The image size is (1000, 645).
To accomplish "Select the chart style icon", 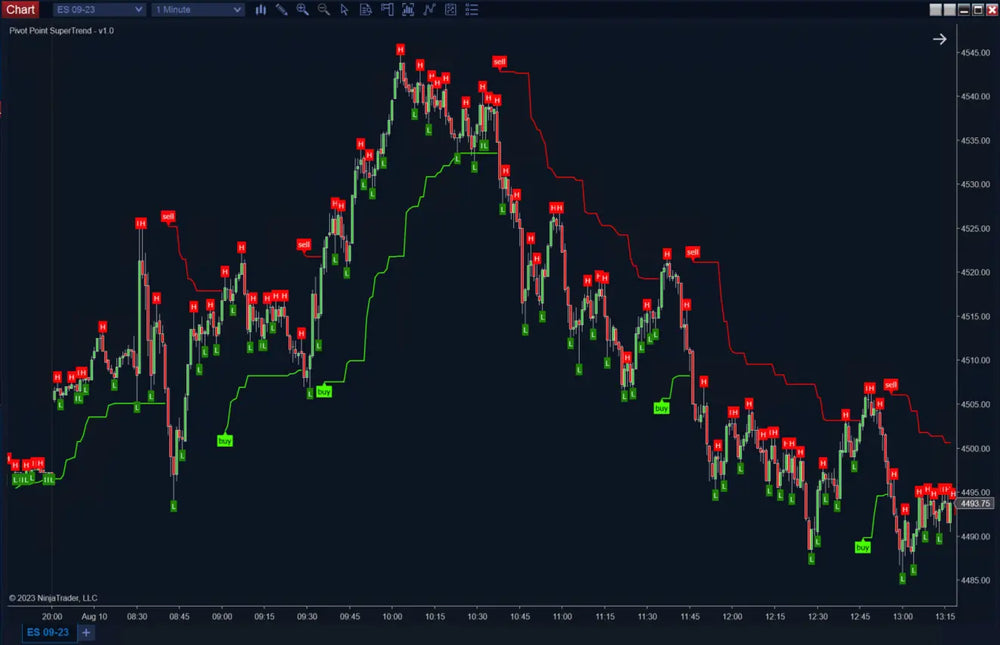I will click(x=261, y=9).
